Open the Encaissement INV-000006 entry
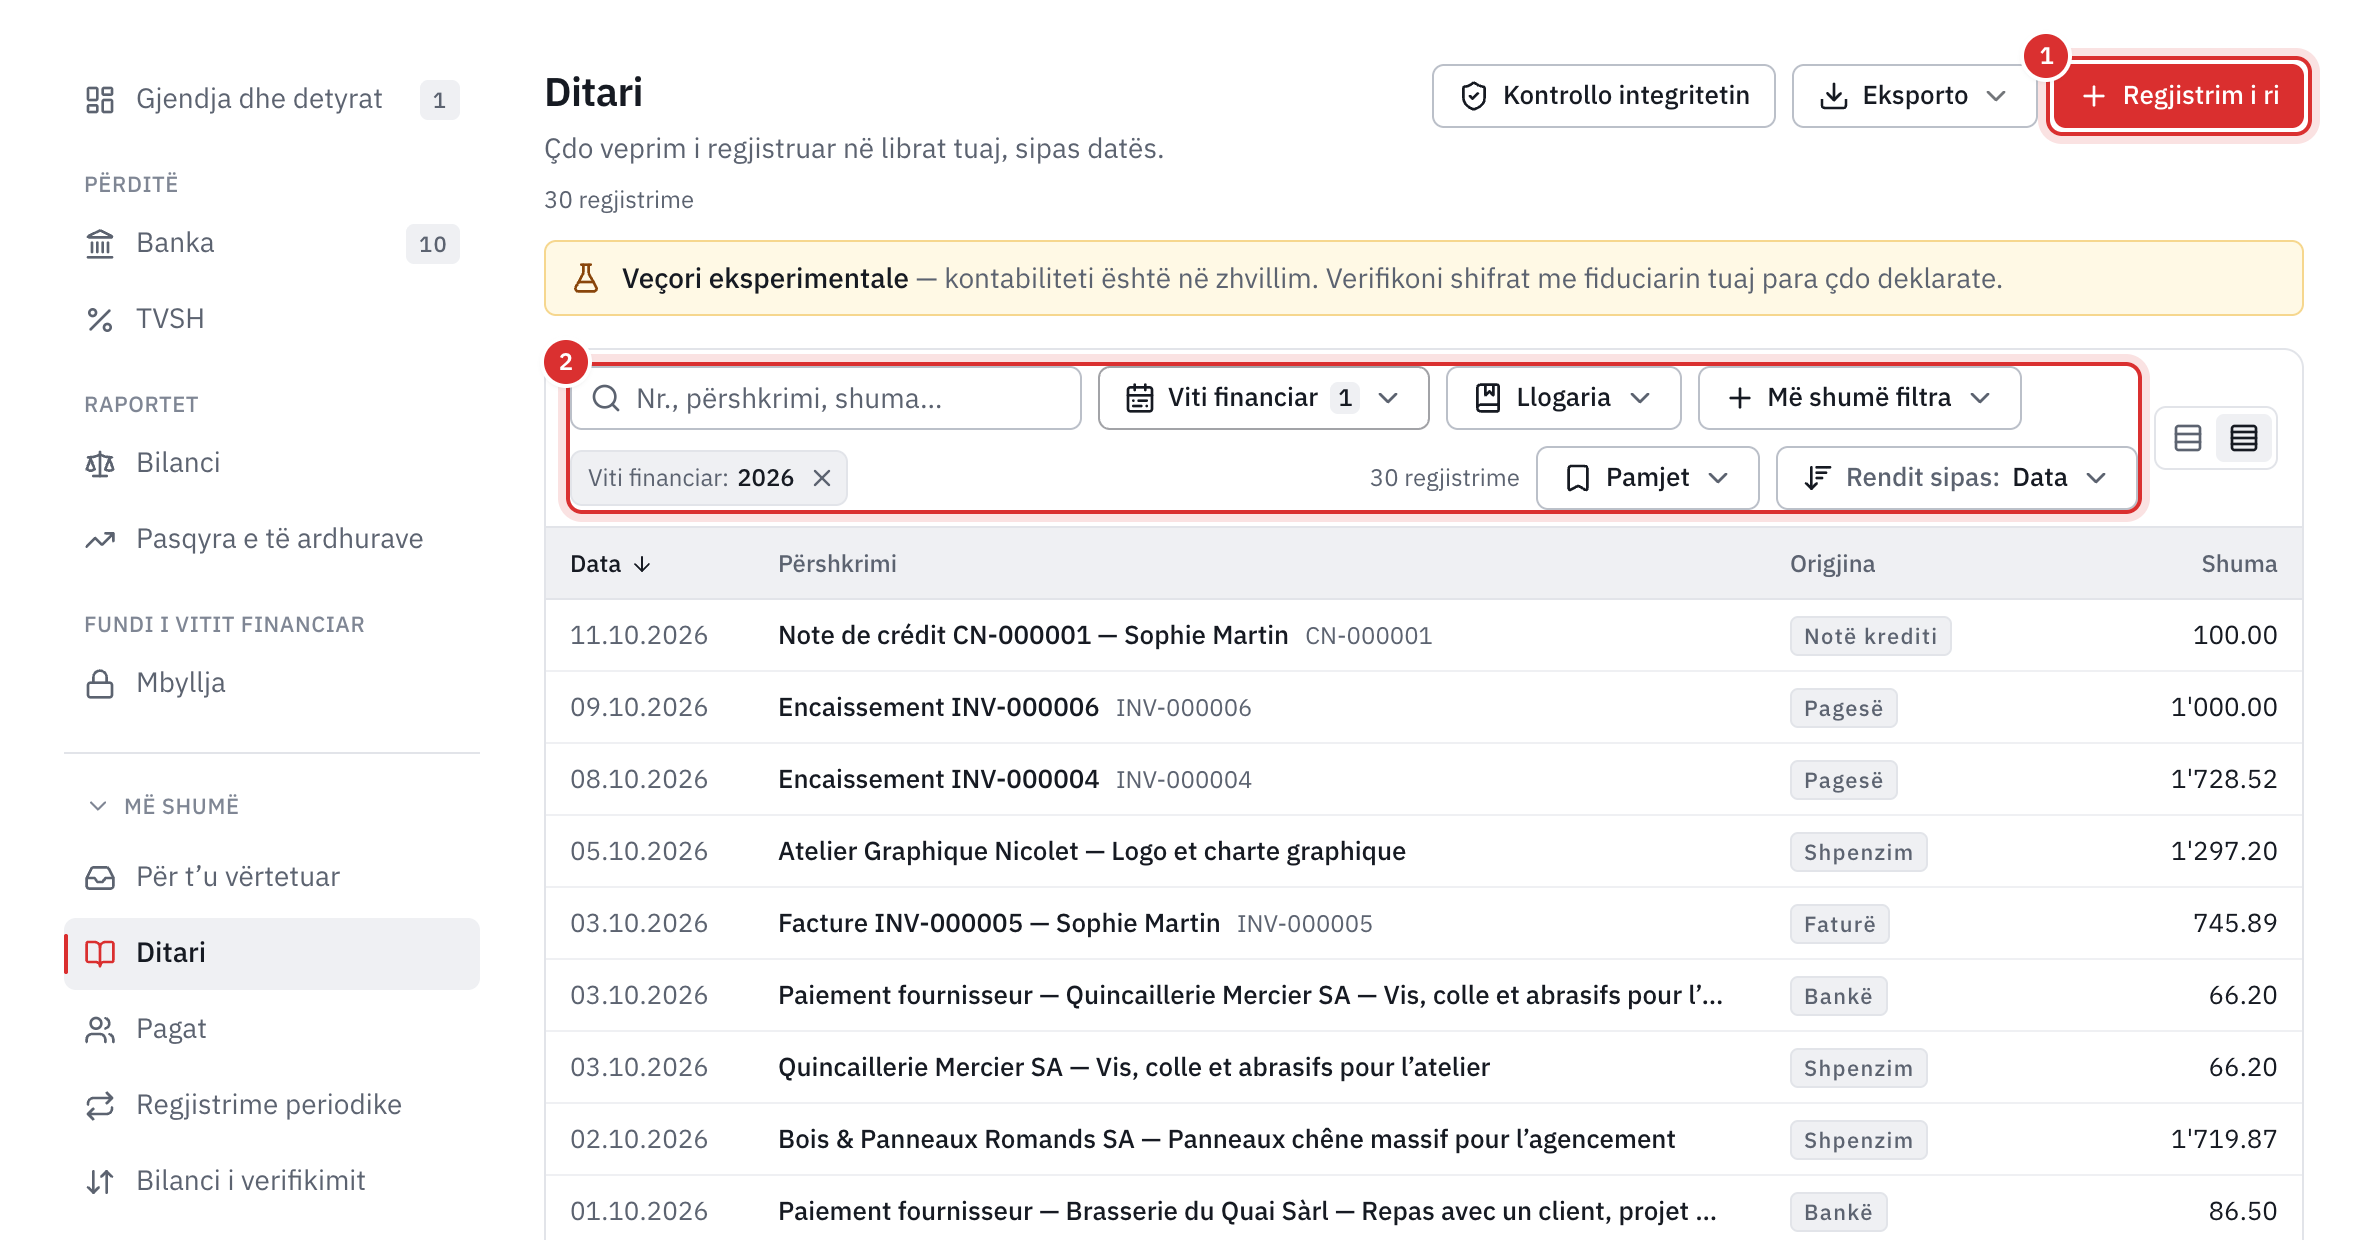 pos(1424,707)
